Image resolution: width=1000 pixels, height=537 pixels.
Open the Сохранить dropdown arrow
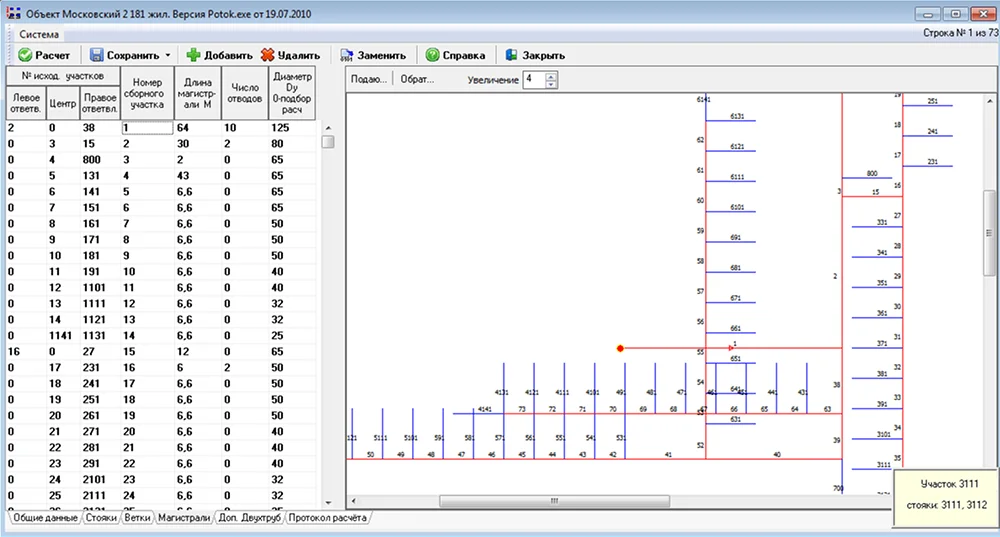coord(168,56)
